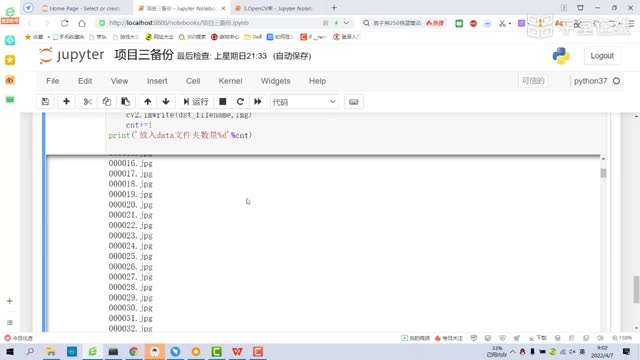640x360 pixels.
Task: Click the sidebar plus add icon
Action: (10, 301)
